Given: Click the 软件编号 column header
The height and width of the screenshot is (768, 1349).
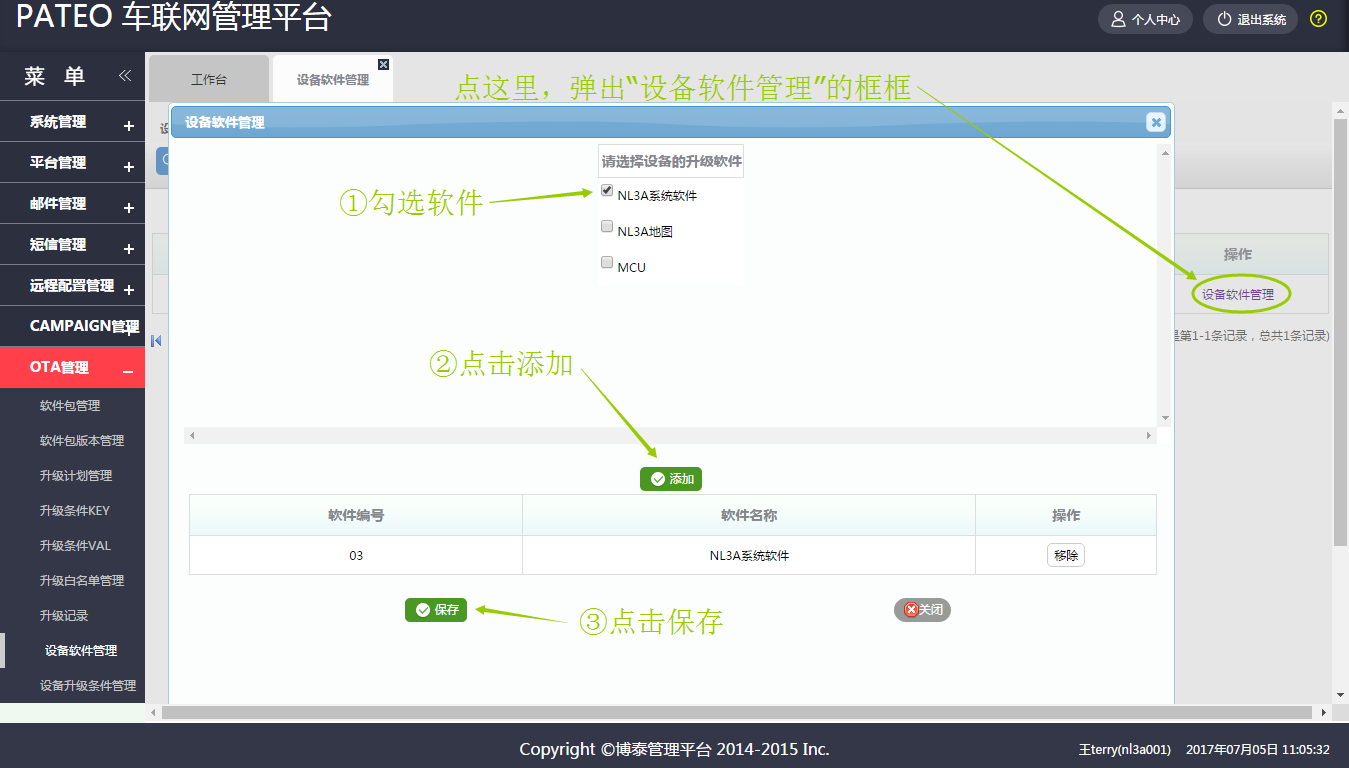Looking at the screenshot, I should click(356, 515).
